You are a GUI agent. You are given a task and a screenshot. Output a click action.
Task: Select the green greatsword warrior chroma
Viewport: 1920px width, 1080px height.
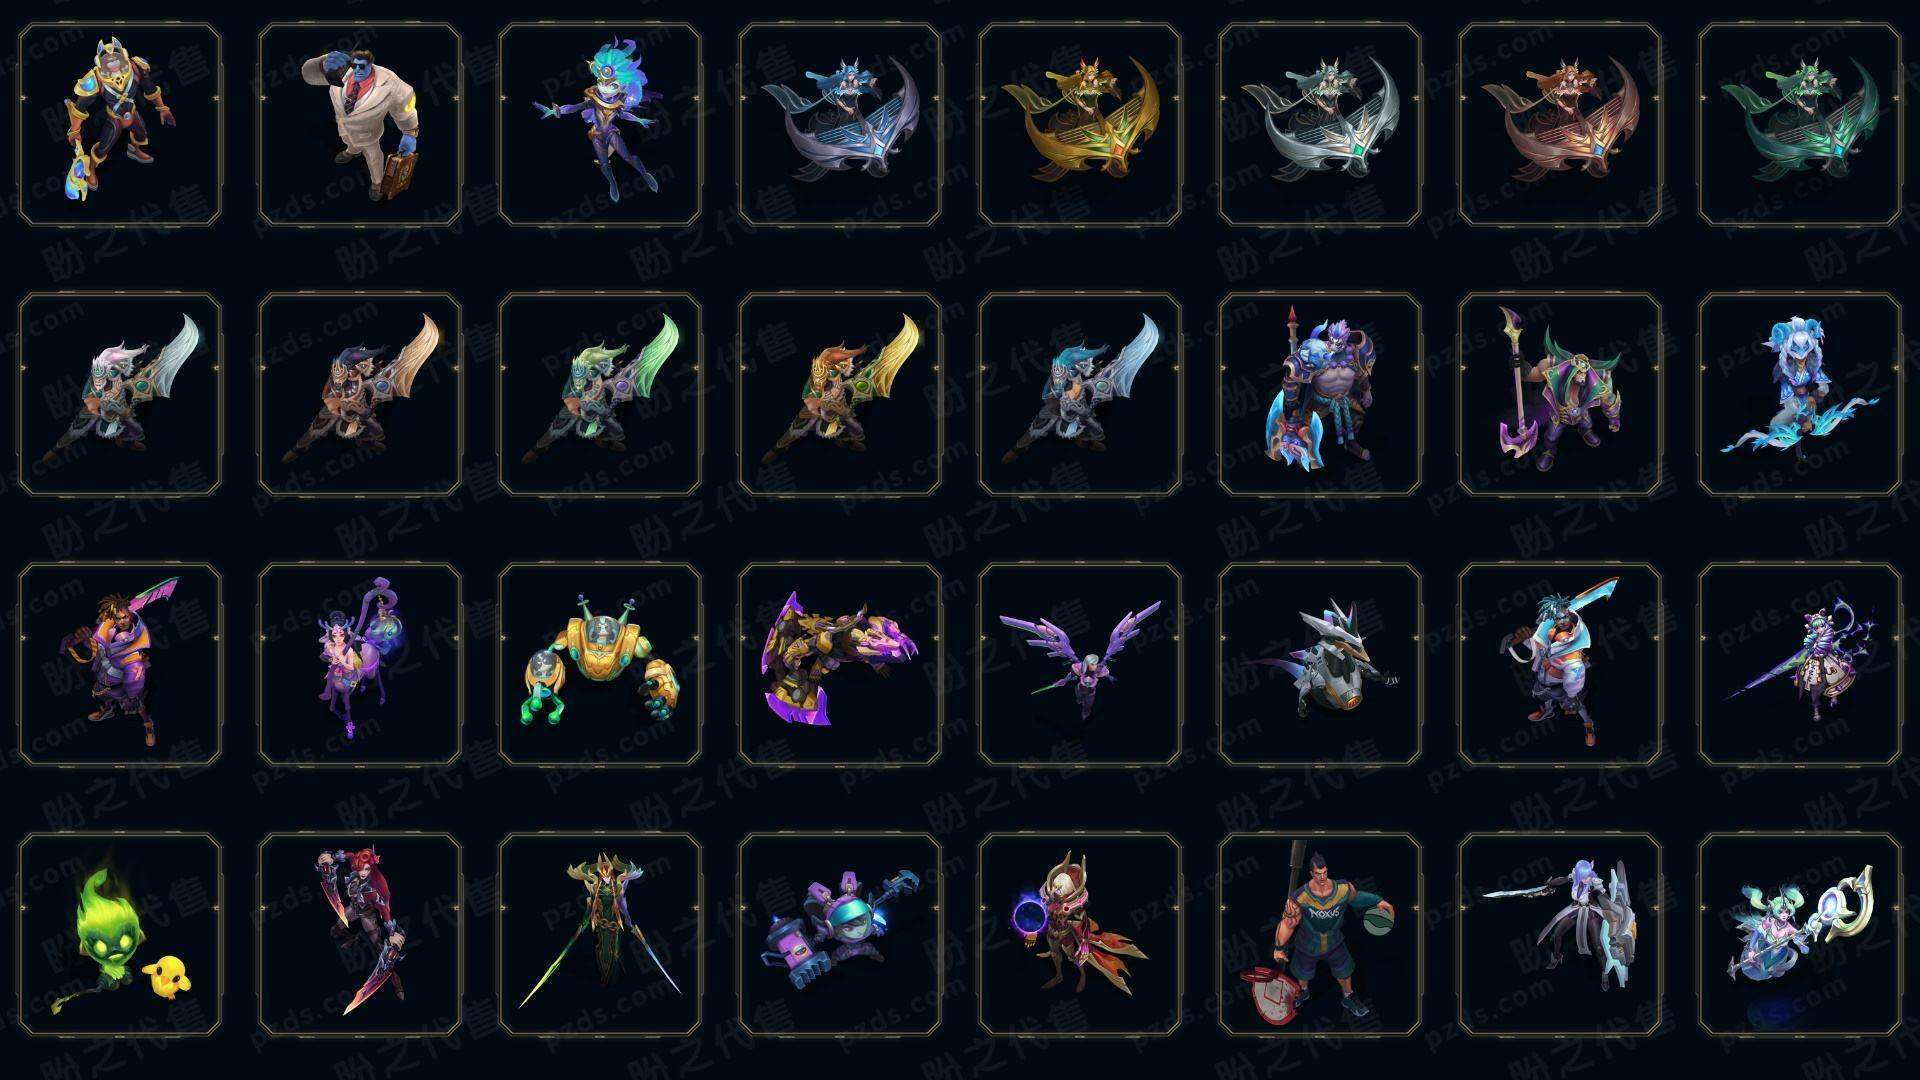point(600,394)
